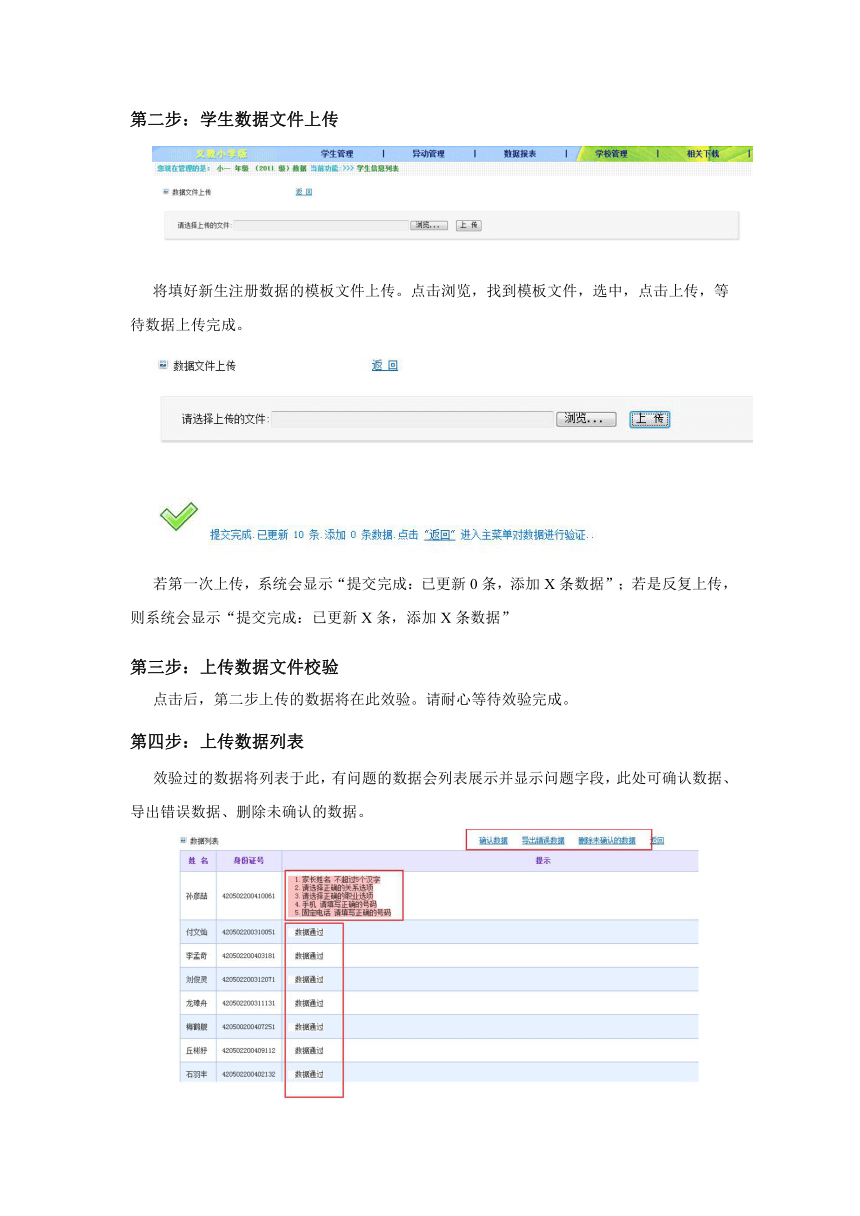Screen dimensions: 860x1216
Task: Click 数据通过 in the 420502200312071 row
Action: (308, 980)
